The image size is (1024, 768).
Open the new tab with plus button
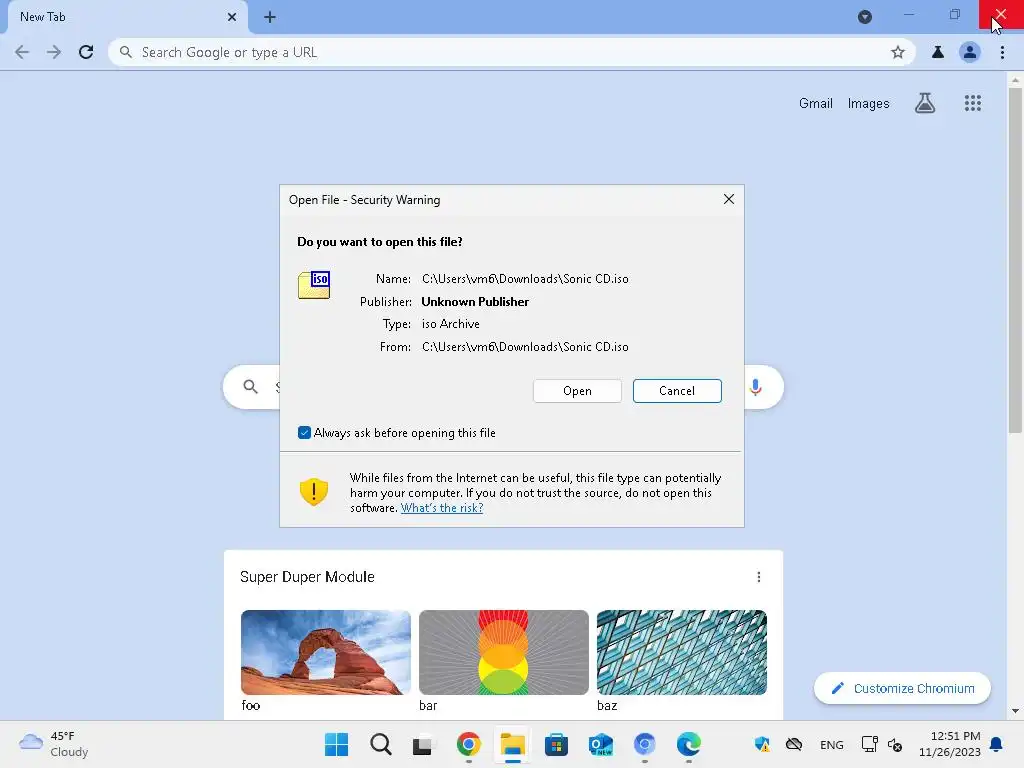270,17
